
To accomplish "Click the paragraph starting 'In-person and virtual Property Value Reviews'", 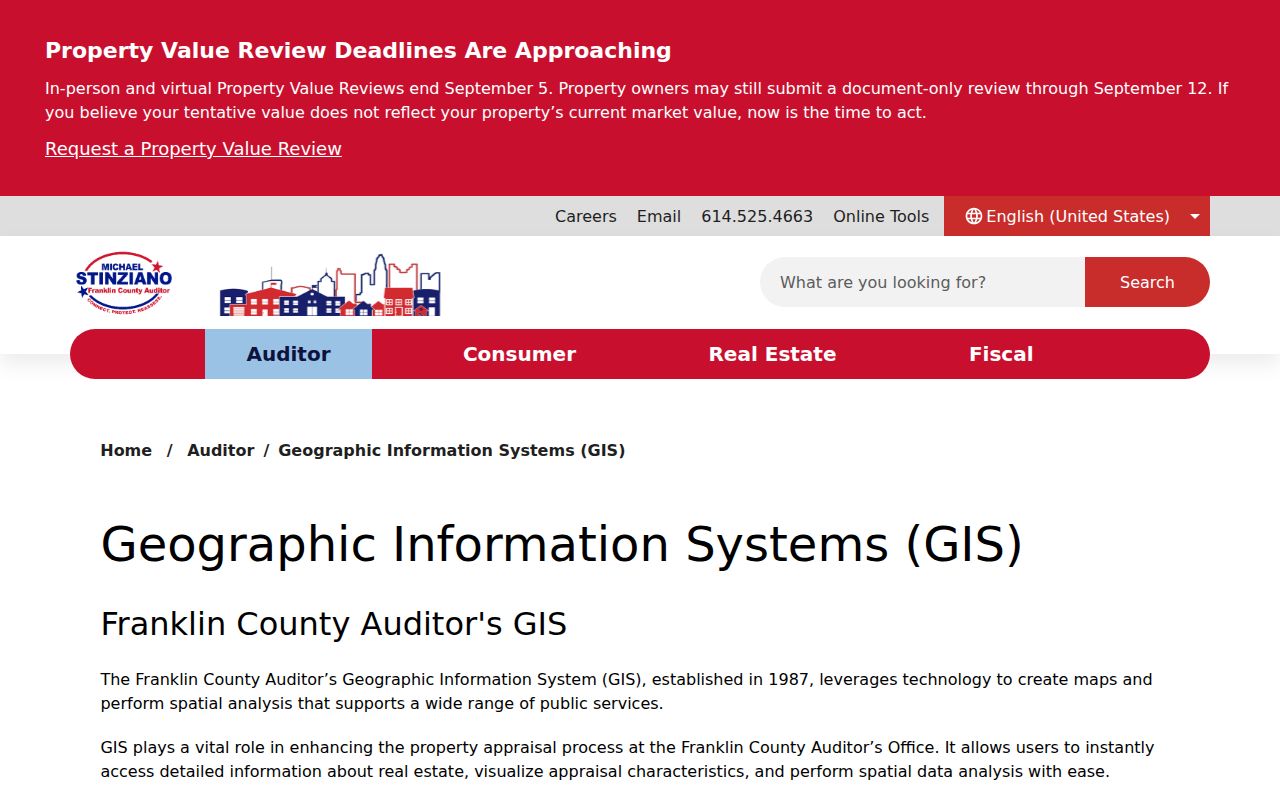I will click(637, 100).
